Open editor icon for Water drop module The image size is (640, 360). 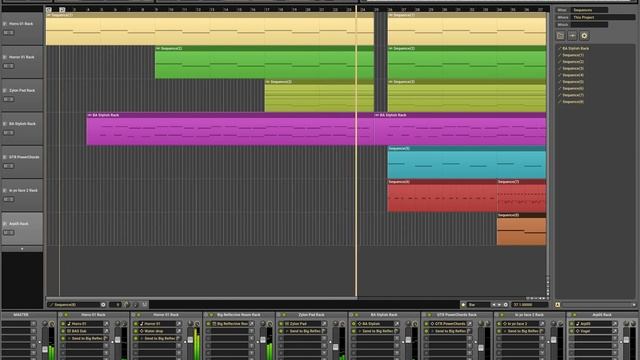[179, 331]
